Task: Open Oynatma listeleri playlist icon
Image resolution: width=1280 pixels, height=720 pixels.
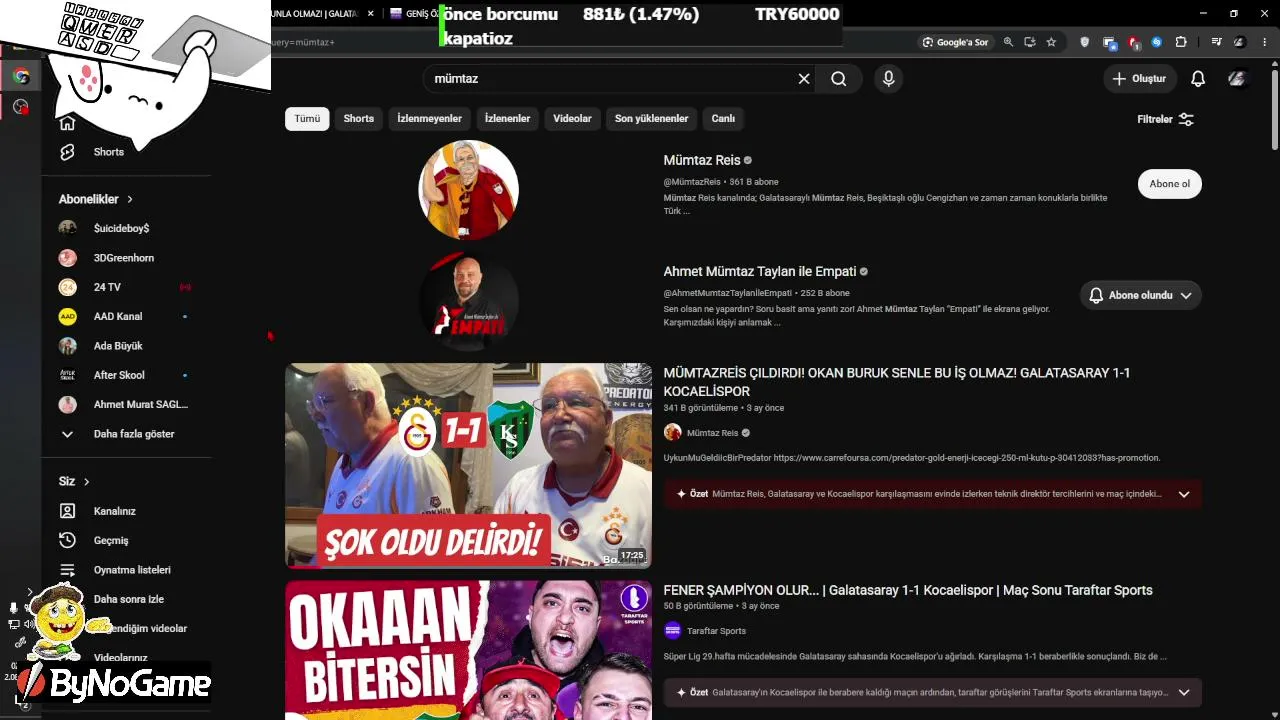Action: click(67, 570)
